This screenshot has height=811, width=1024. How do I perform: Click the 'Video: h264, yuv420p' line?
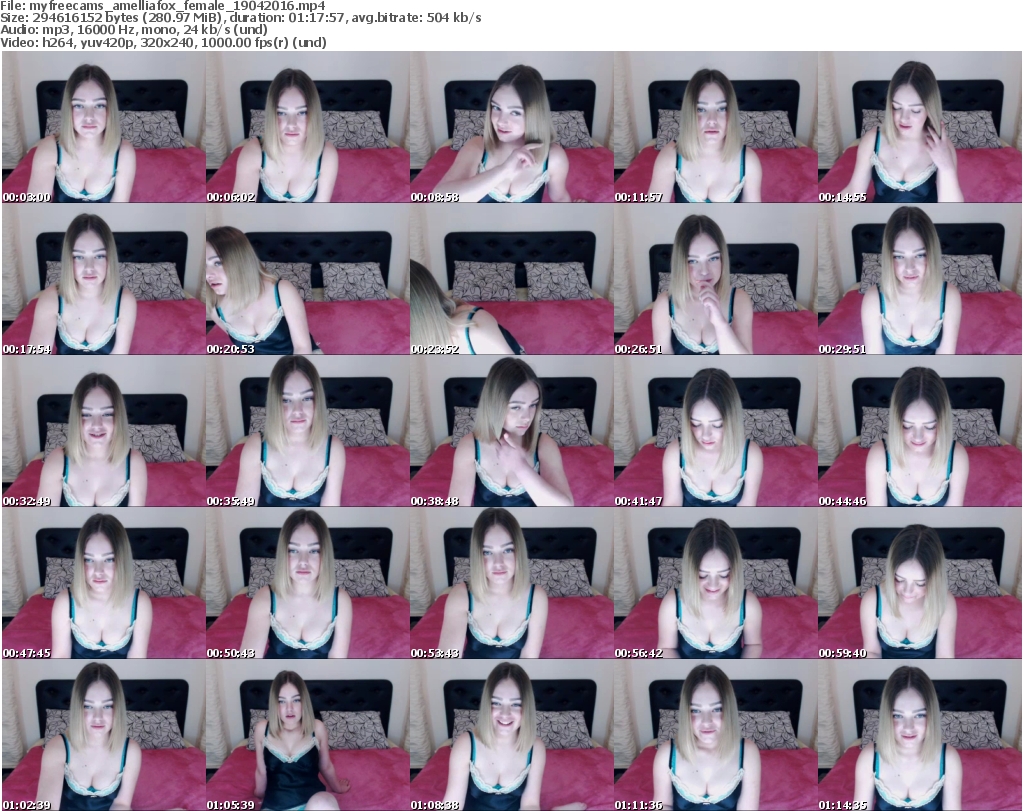(x=163, y=42)
